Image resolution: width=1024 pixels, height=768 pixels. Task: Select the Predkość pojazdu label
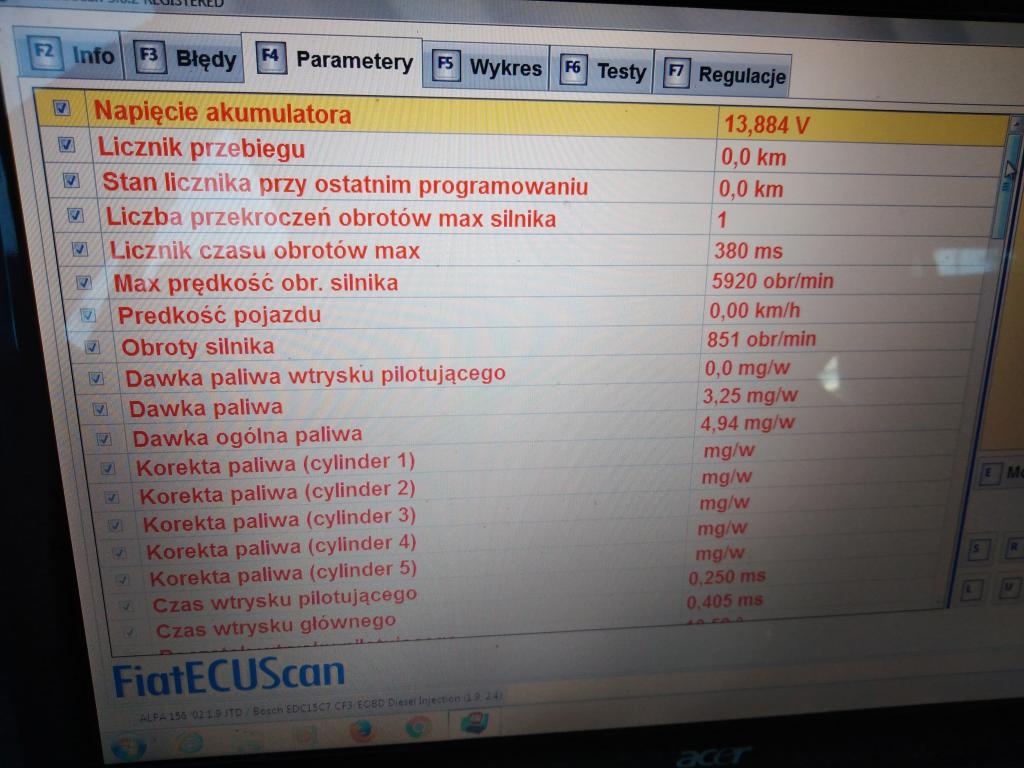pos(219,315)
